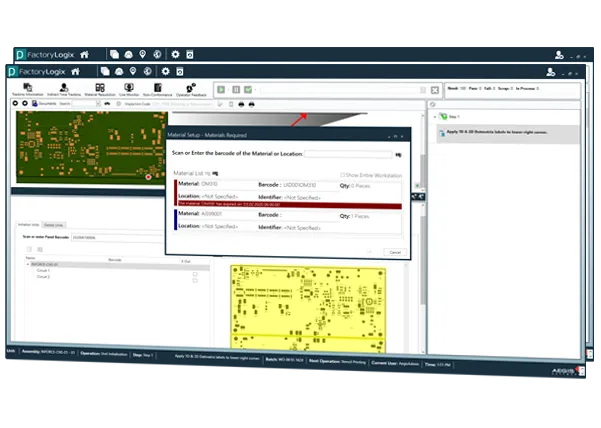This screenshot has width=601, height=428.
Task: Open Search dropdown in viewer toolbar
Action: (98, 103)
